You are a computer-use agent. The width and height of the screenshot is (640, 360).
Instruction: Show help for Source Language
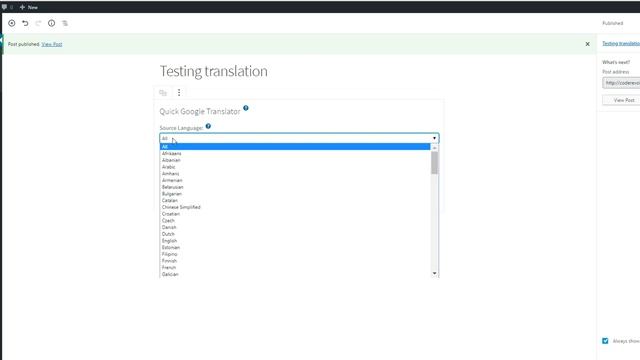pyautogui.click(x=208, y=126)
